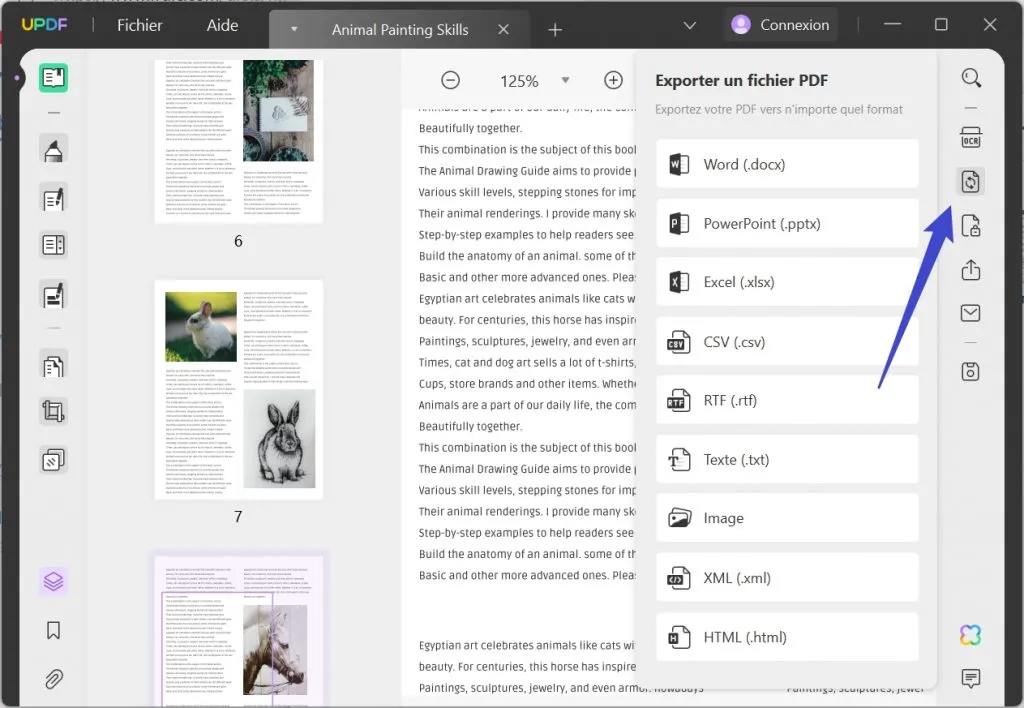Export the PDF as Word (.docx)
This screenshot has width=1024, height=708.
787,165
